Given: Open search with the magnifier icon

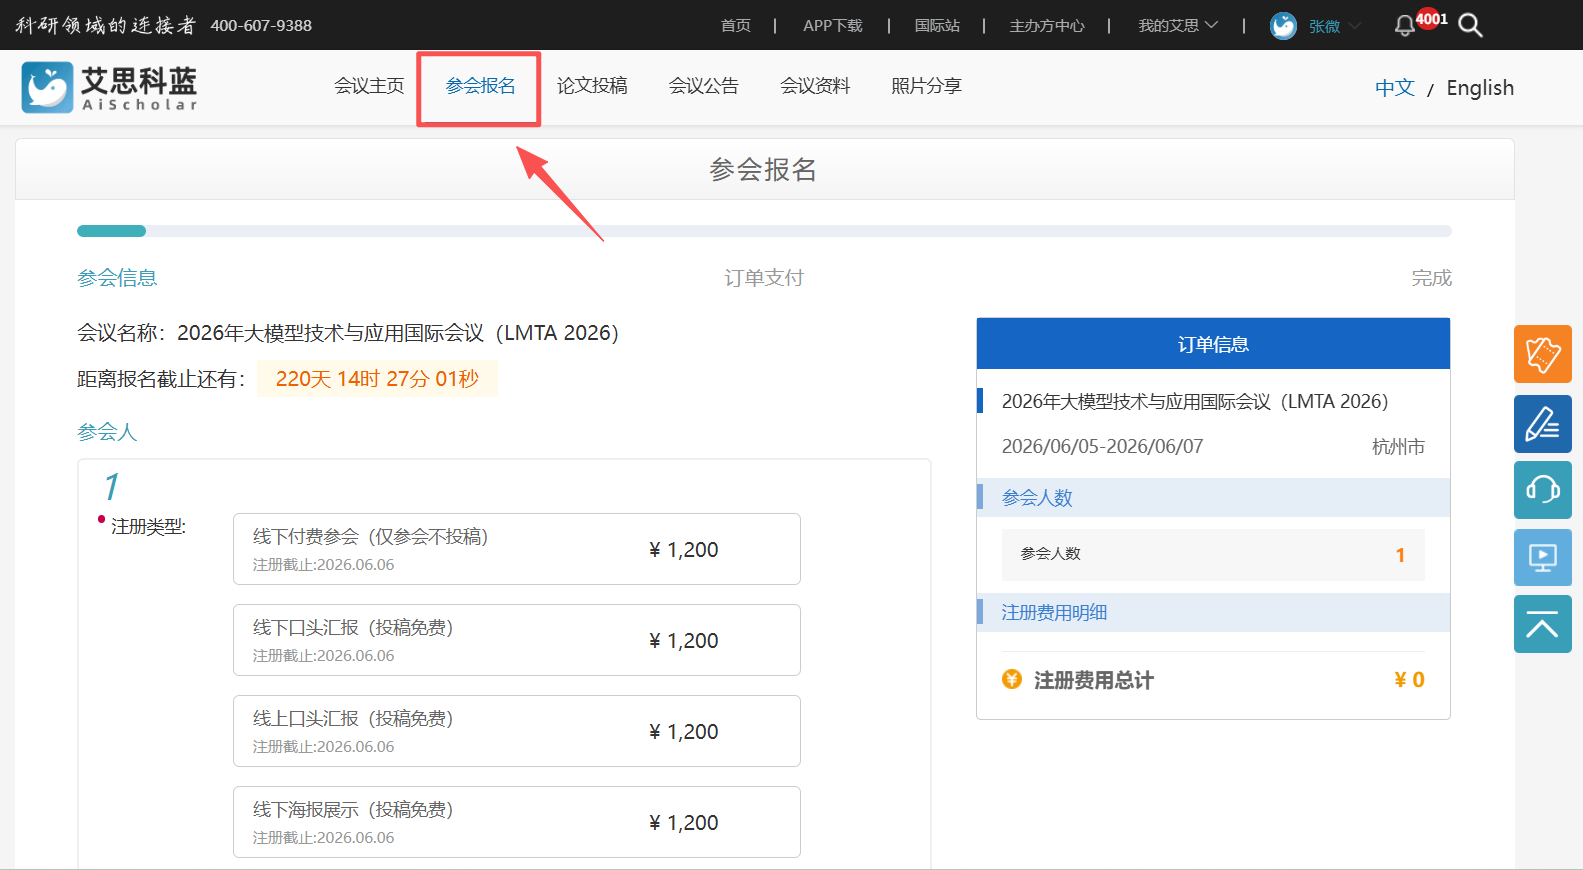Looking at the screenshot, I should [1470, 25].
